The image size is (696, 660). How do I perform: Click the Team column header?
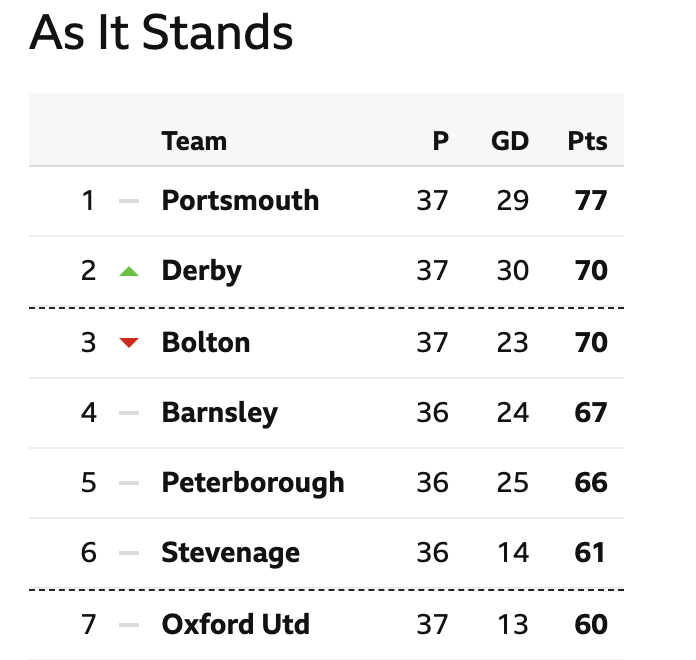(194, 142)
